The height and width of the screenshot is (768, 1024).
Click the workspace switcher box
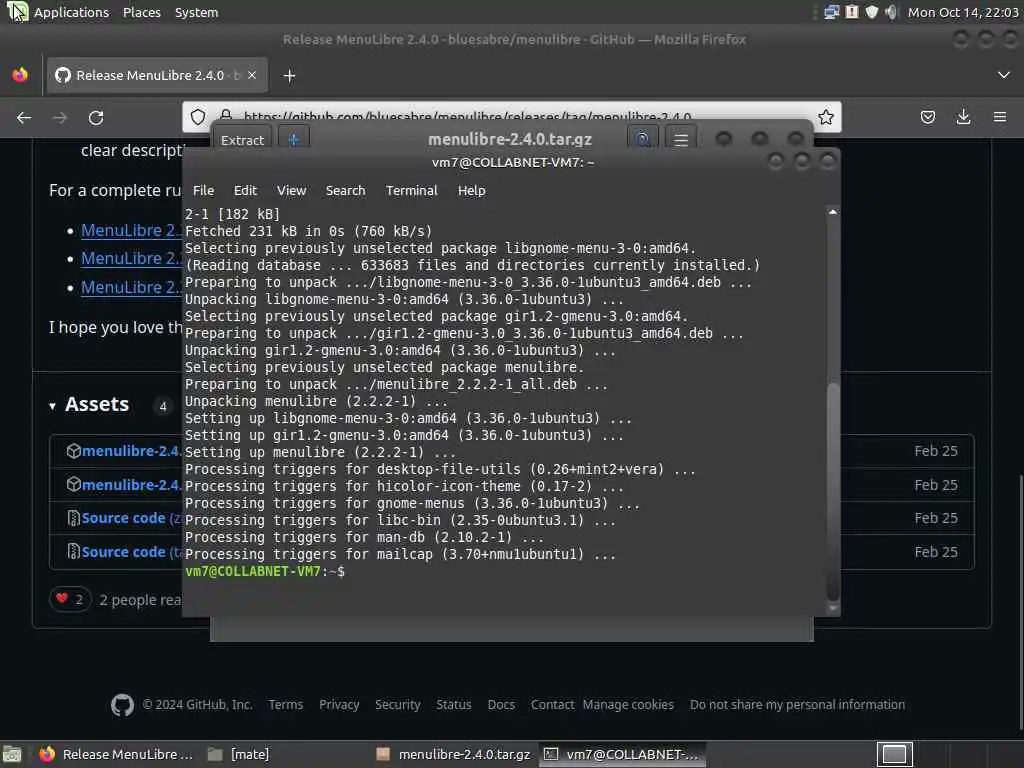(894, 754)
